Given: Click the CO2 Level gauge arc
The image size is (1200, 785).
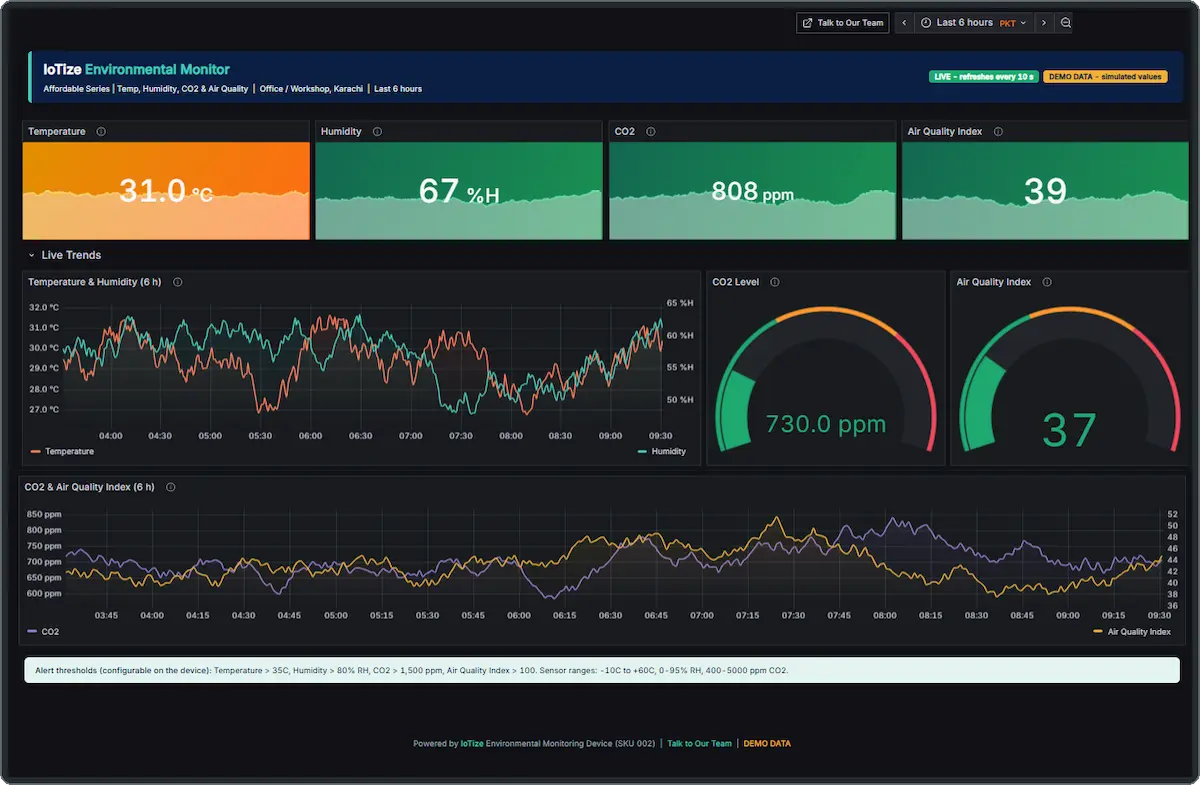Looking at the screenshot, I should pyautogui.click(x=826, y=378).
